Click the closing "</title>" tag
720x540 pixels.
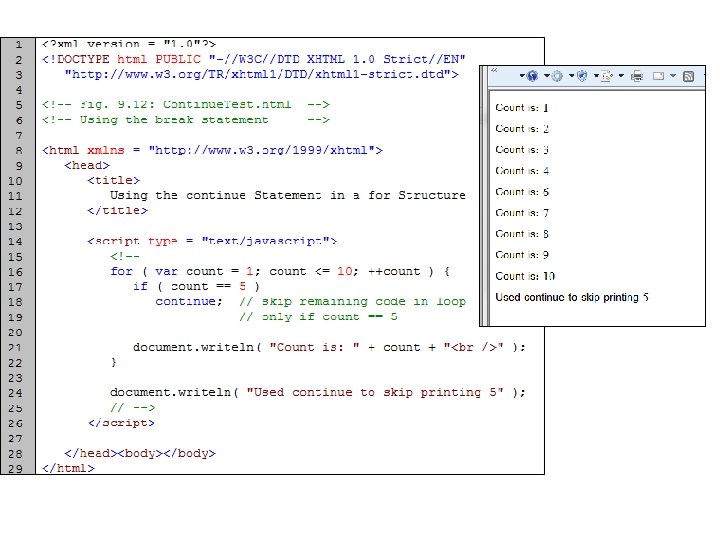click(118, 211)
